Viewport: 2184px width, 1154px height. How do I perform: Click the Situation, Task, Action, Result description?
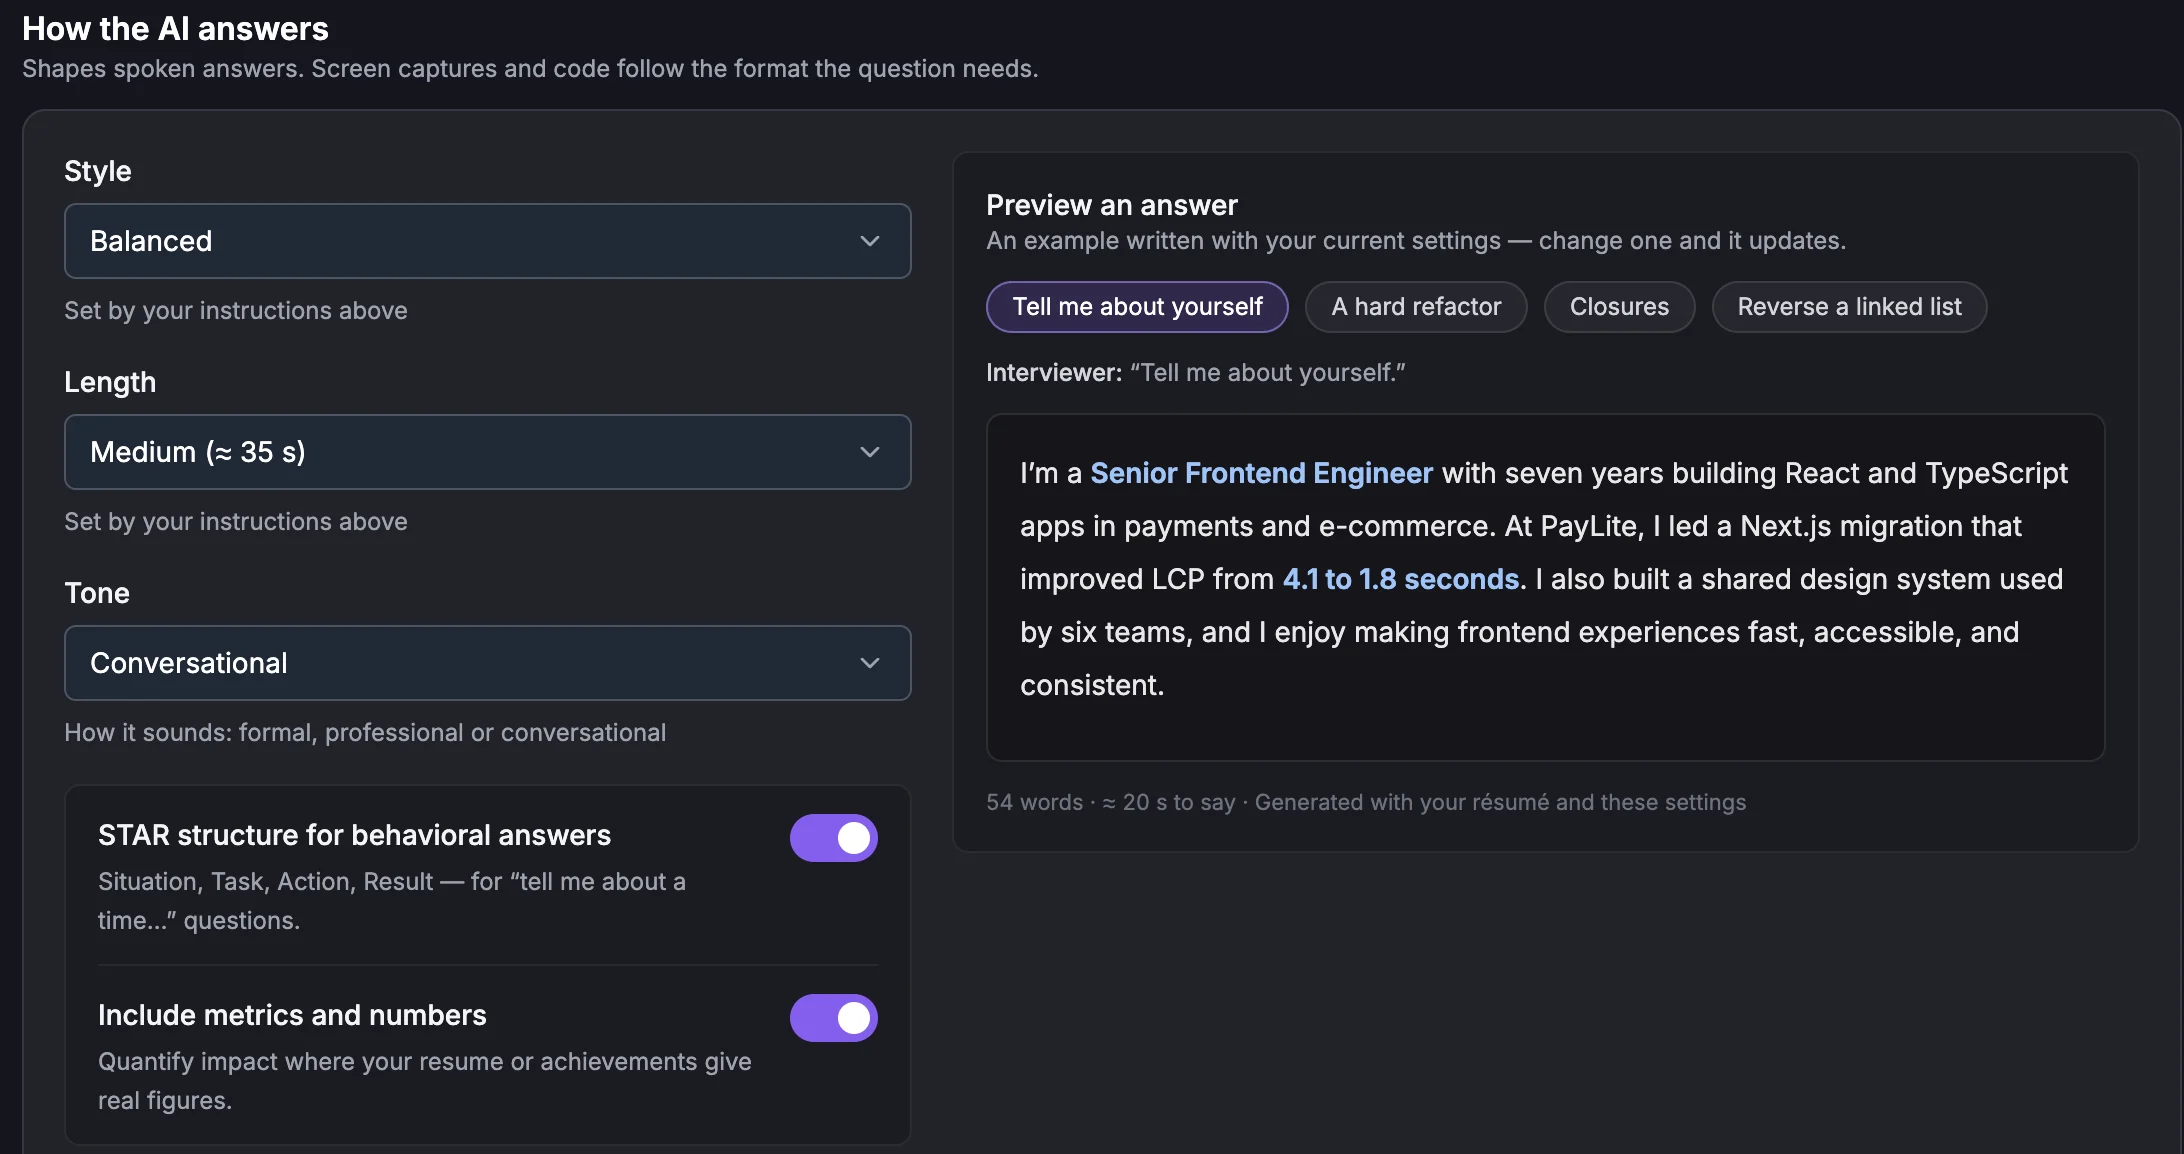(392, 901)
